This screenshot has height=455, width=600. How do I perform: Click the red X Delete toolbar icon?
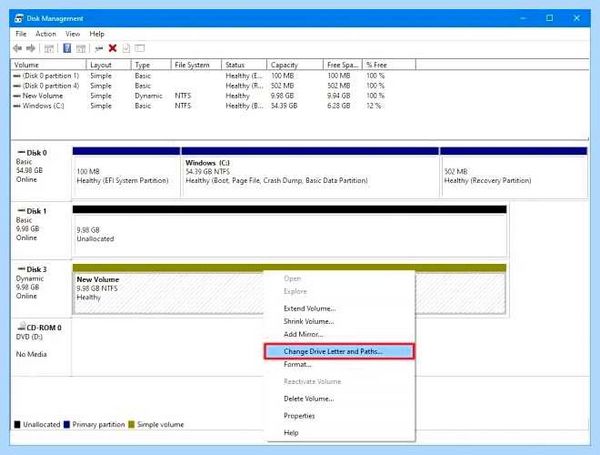[112, 48]
